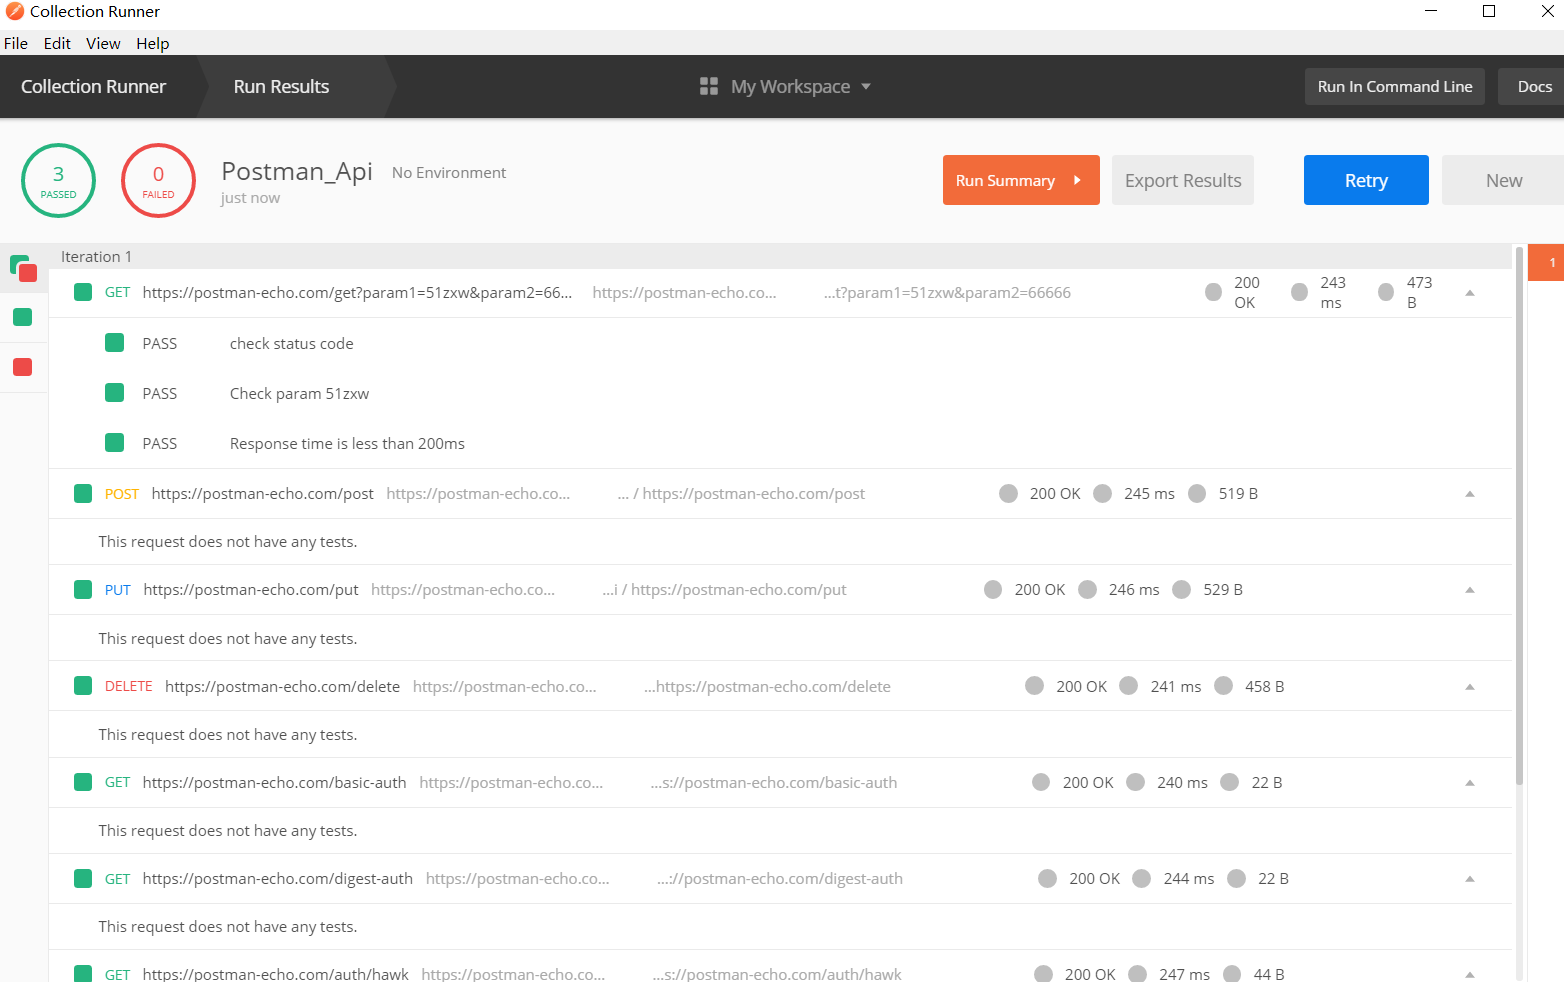1564x982 pixels.
Task: Click 'Response time is less than 200ms' test result
Action: (347, 443)
